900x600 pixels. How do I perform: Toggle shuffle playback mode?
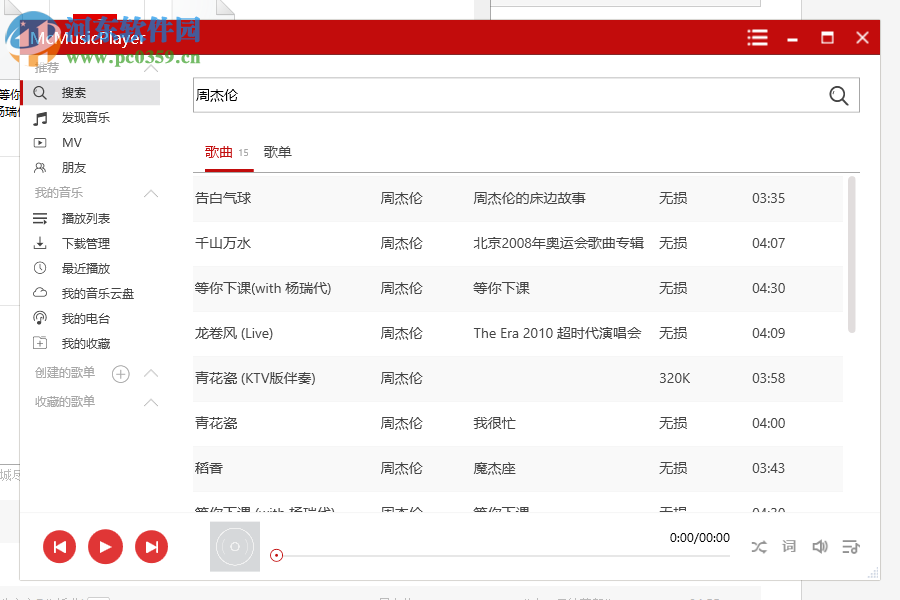point(759,546)
